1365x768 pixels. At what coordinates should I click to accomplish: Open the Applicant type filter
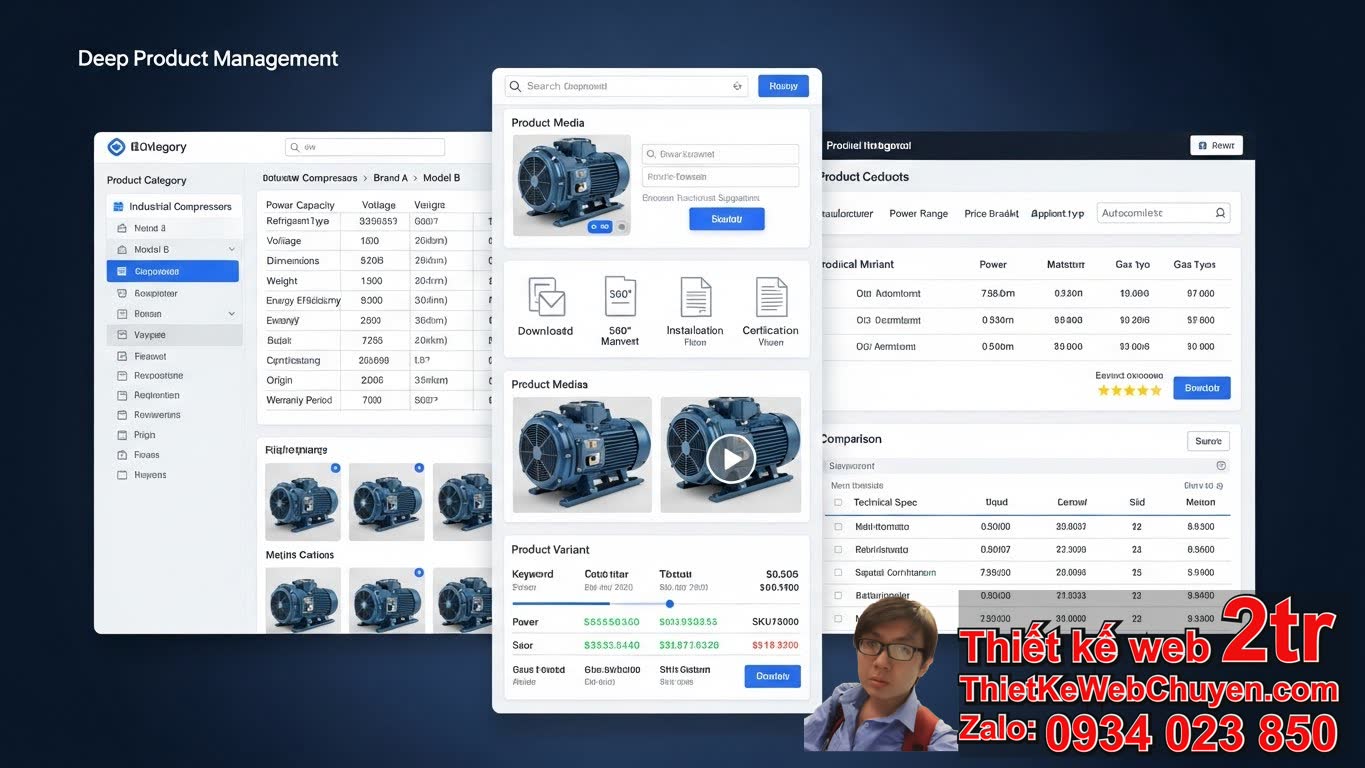click(1058, 214)
